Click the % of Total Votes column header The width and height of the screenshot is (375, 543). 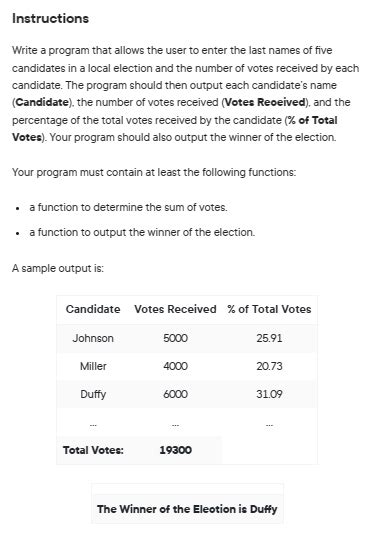269,309
